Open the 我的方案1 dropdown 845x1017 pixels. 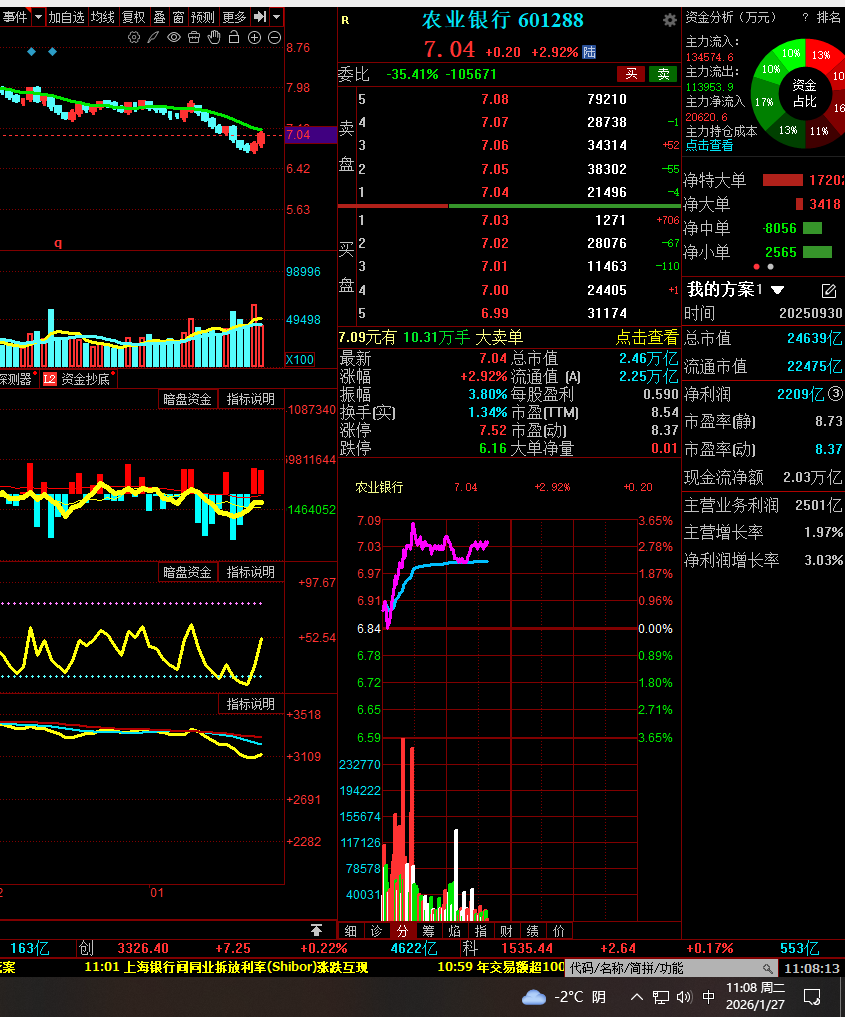click(x=778, y=289)
